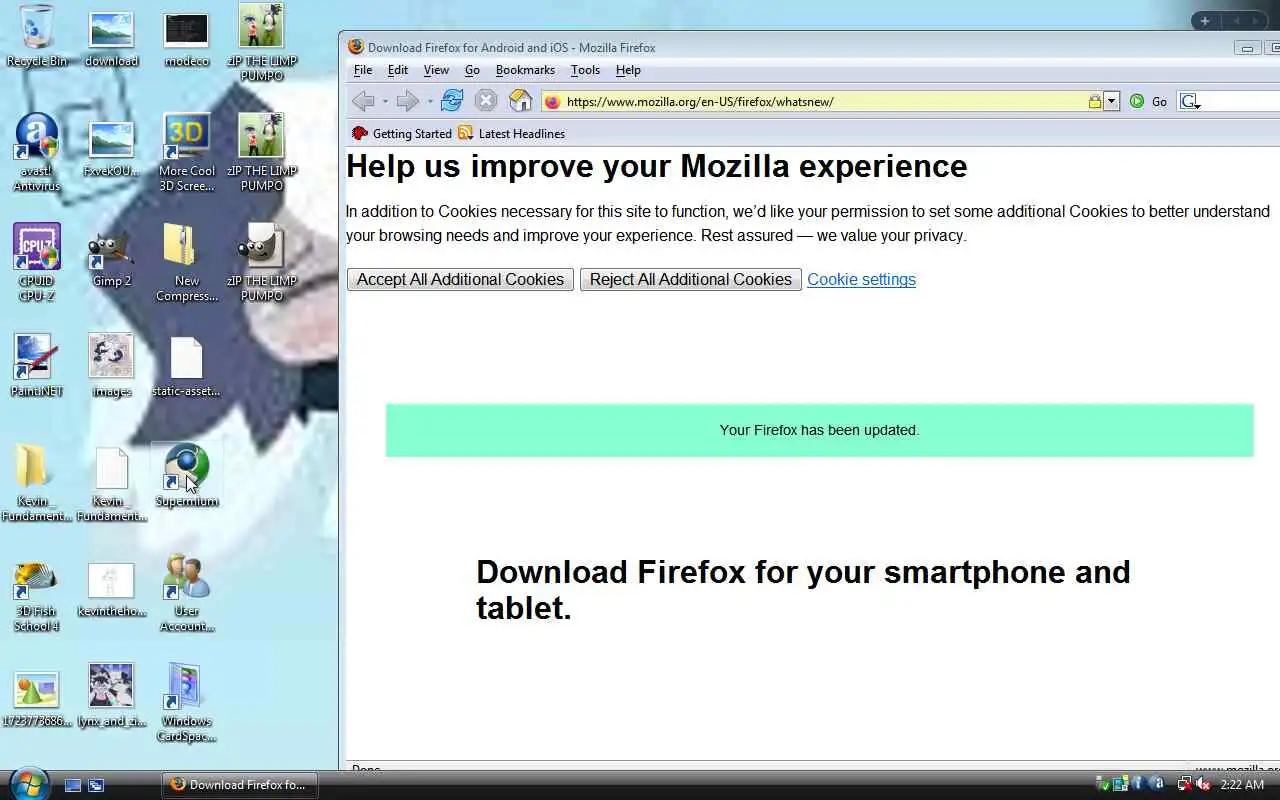Select the Gimp 2 desktop icon
Screen dimensions: 1280x800
(x=111, y=257)
